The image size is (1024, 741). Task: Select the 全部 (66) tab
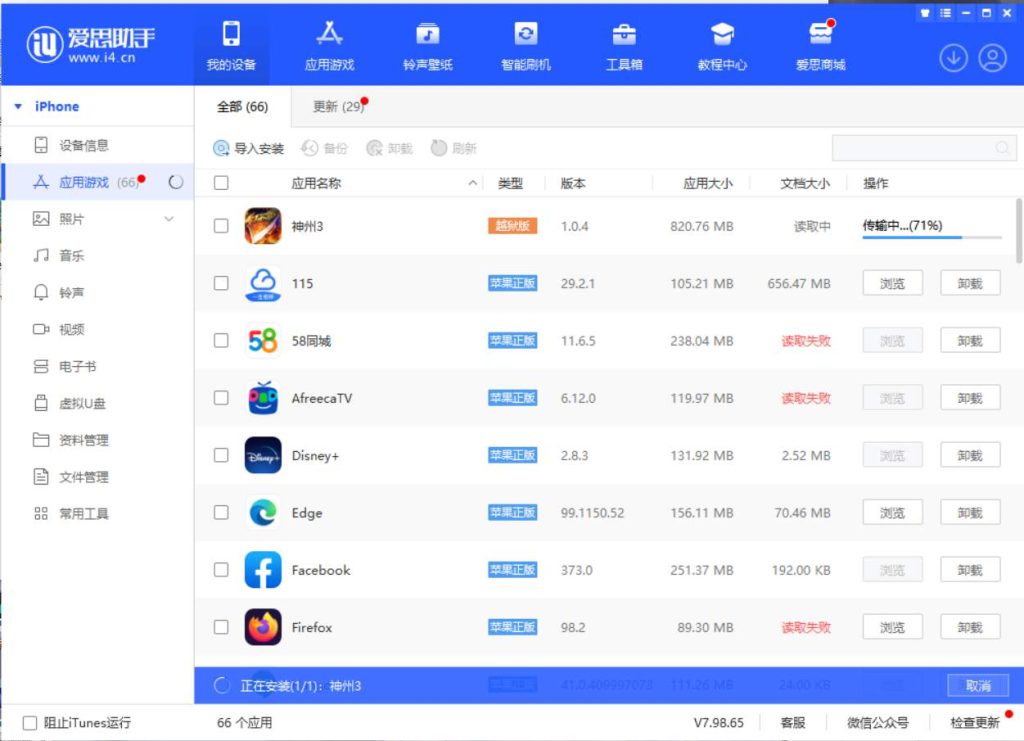click(242, 107)
